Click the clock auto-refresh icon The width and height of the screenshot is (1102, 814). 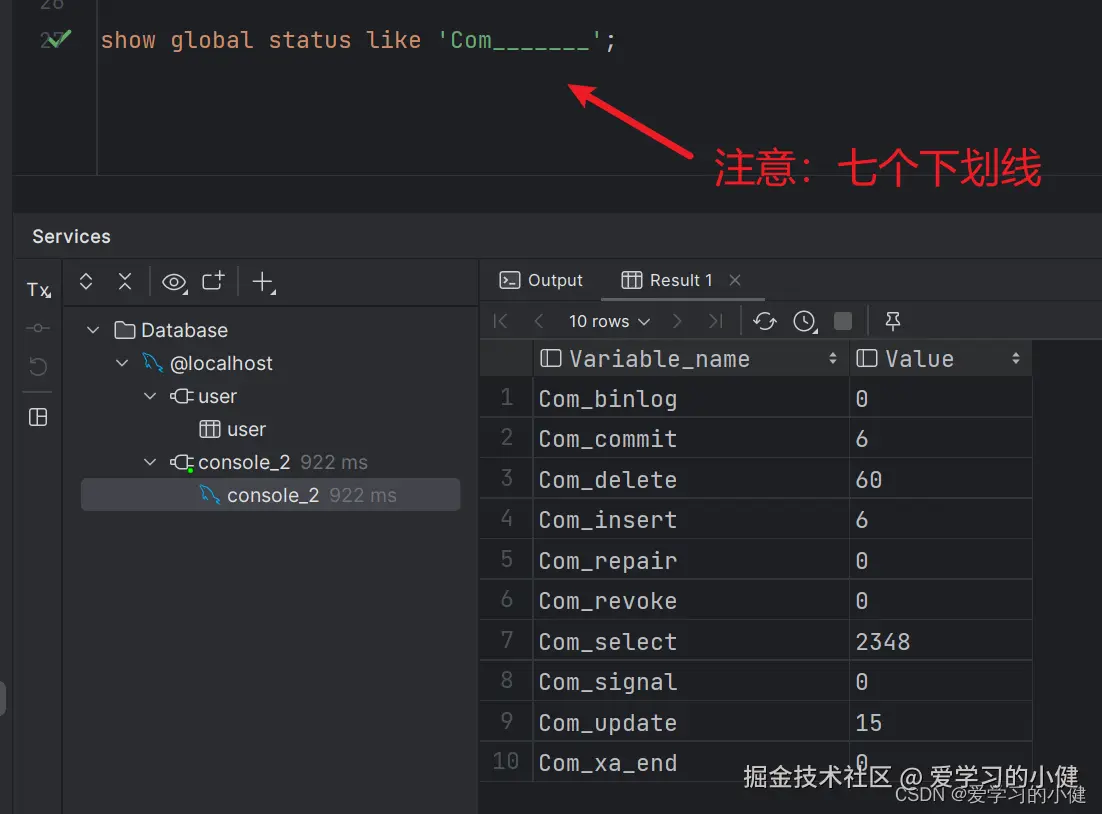pos(805,322)
